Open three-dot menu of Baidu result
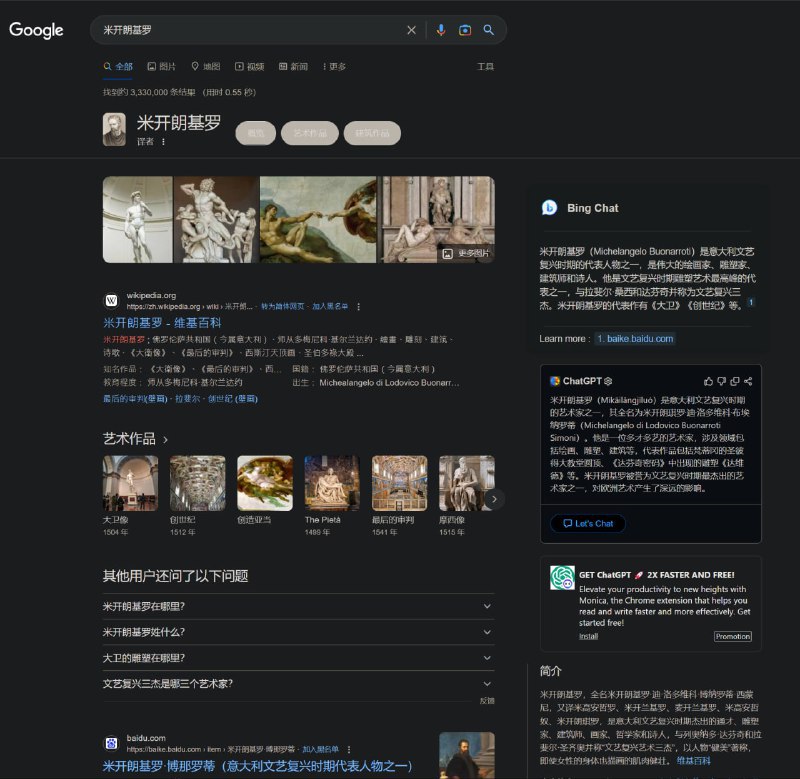 click(349, 749)
